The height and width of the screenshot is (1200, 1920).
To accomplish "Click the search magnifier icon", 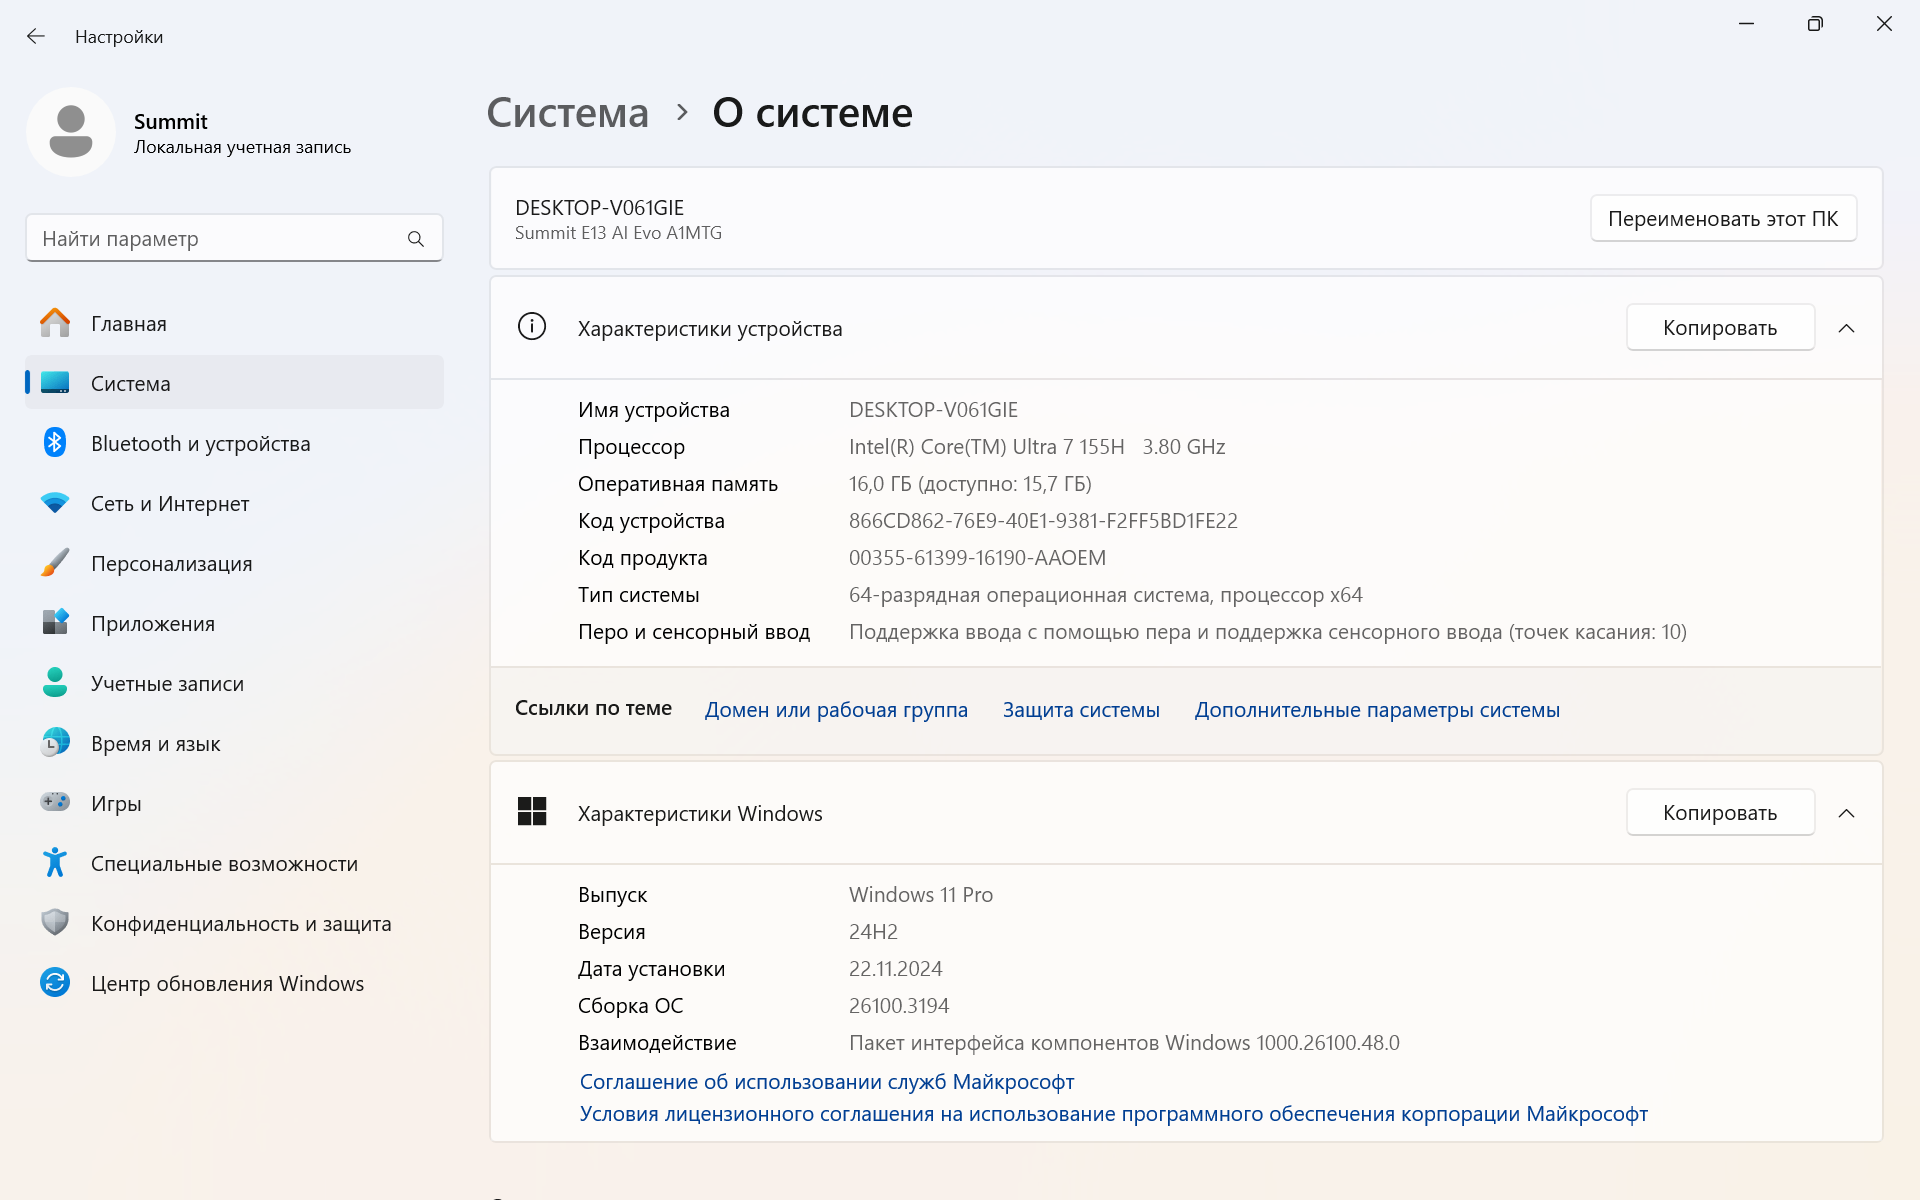I will pos(416,239).
